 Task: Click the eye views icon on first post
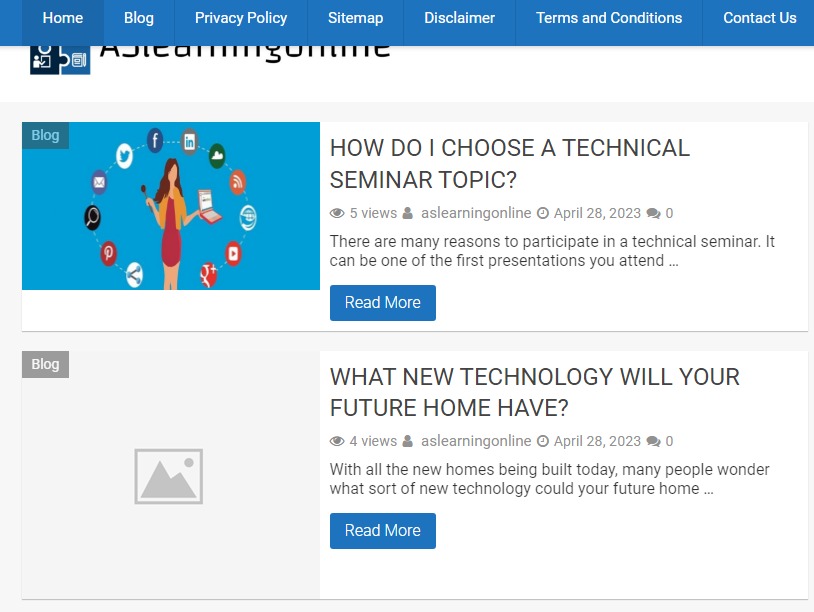pos(337,213)
